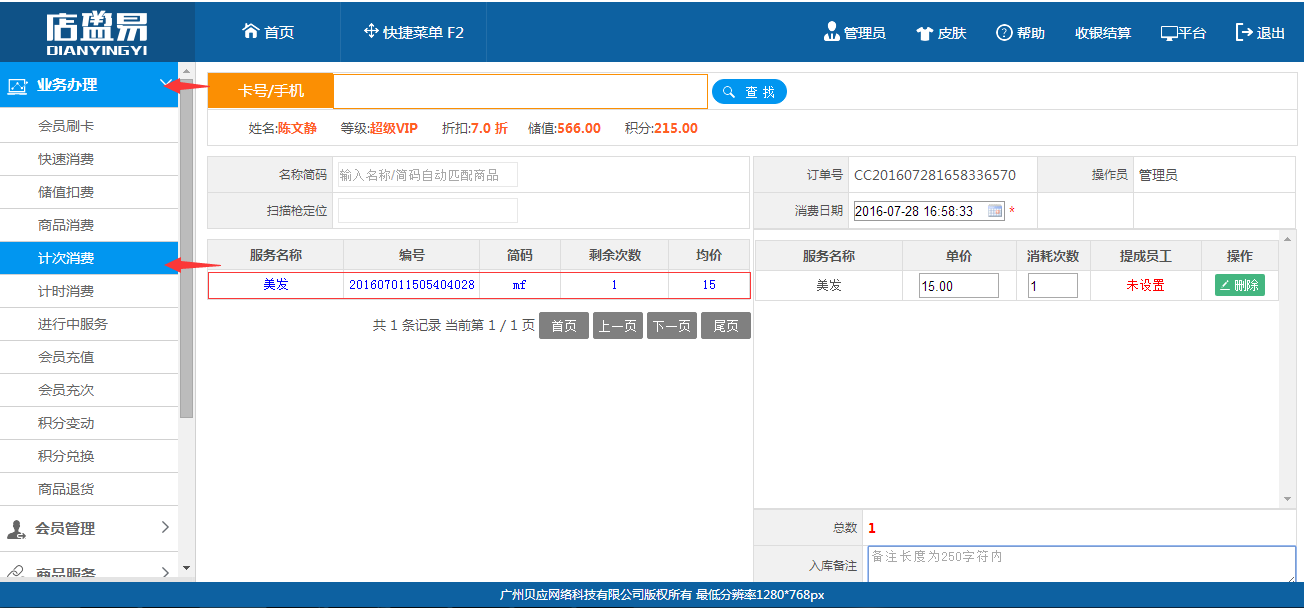1304x608 pixels.
Task: Click the sidebar scroll down arrow
Action: click(x=186, y=568)
